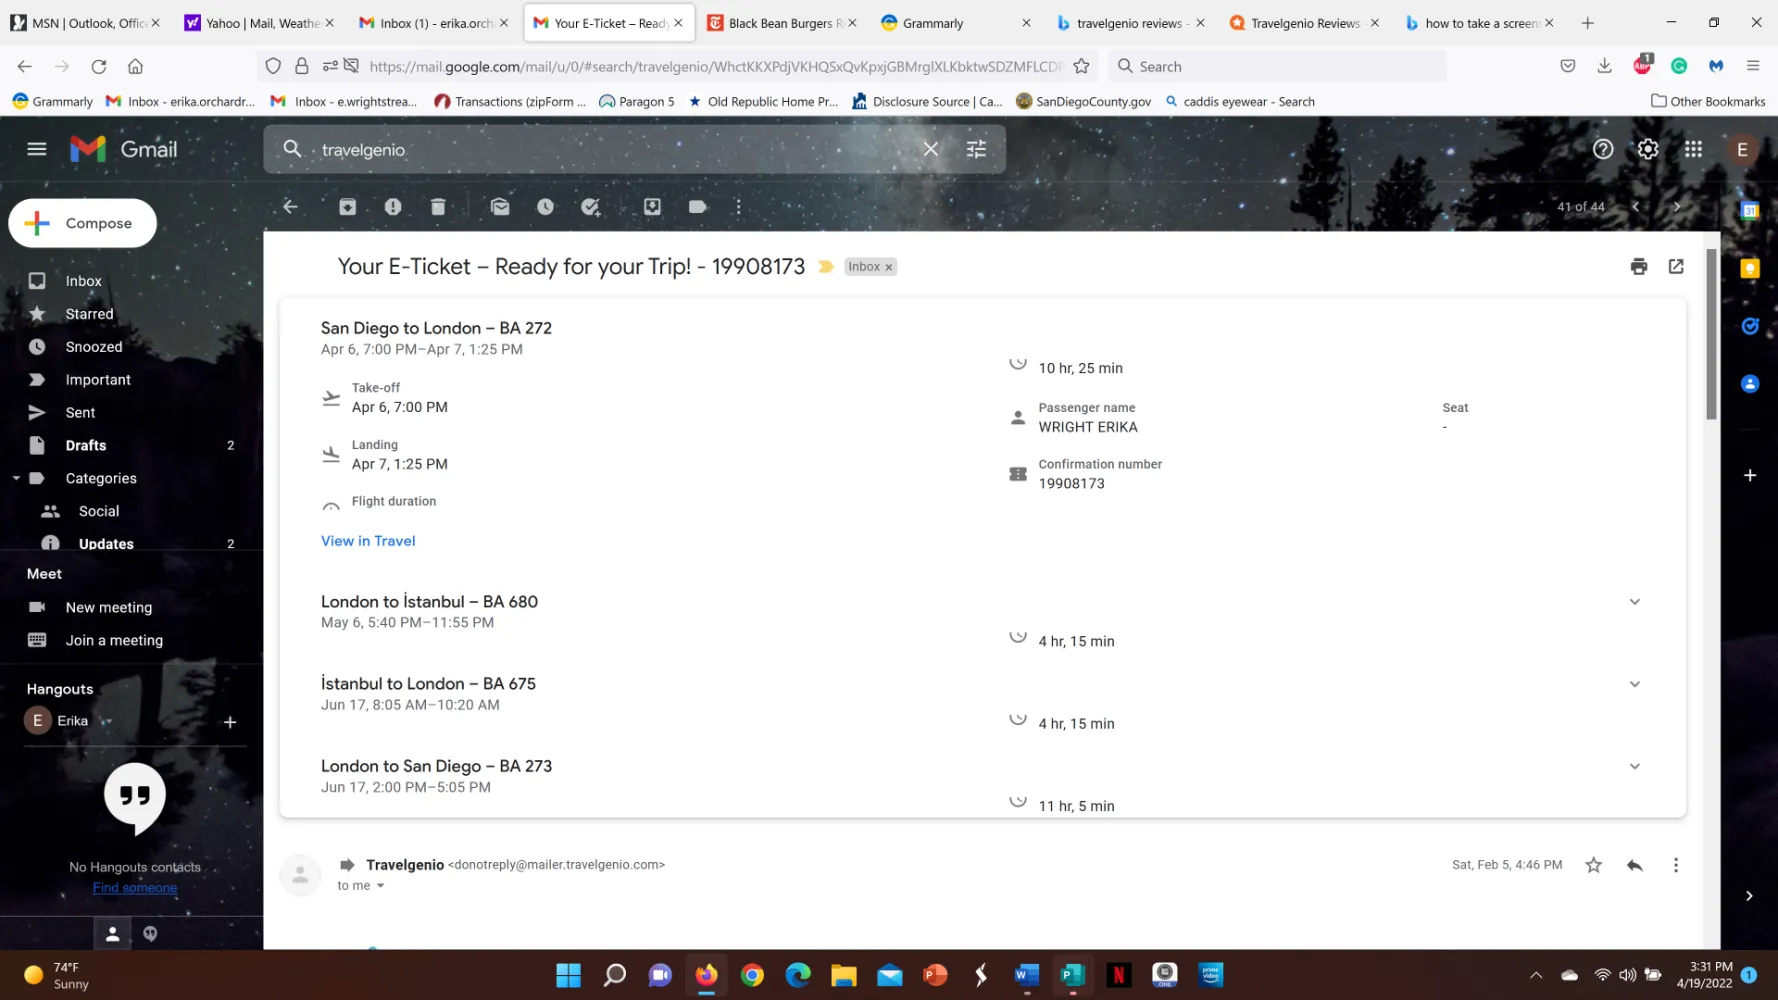Open the Windows Start menu
The width and height of the screenshot is (1778, 1000).
tap(568, 975)
